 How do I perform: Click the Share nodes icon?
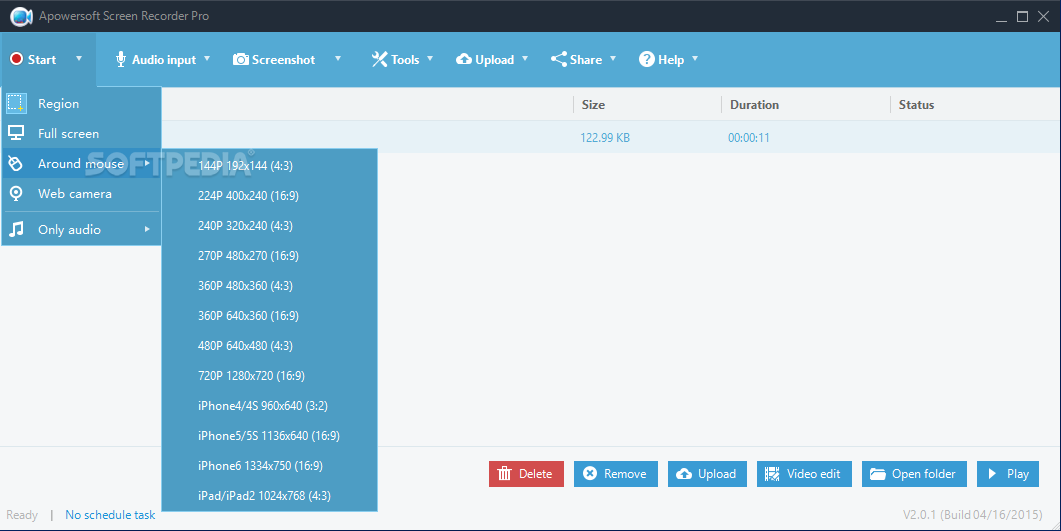(x=558, y=60)
